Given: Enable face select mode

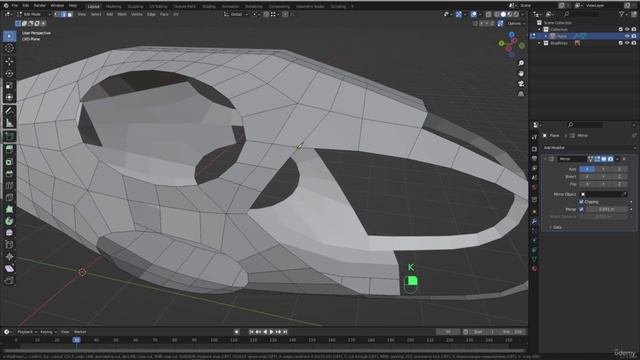Looking at the screenshot, I should point(70,14).
